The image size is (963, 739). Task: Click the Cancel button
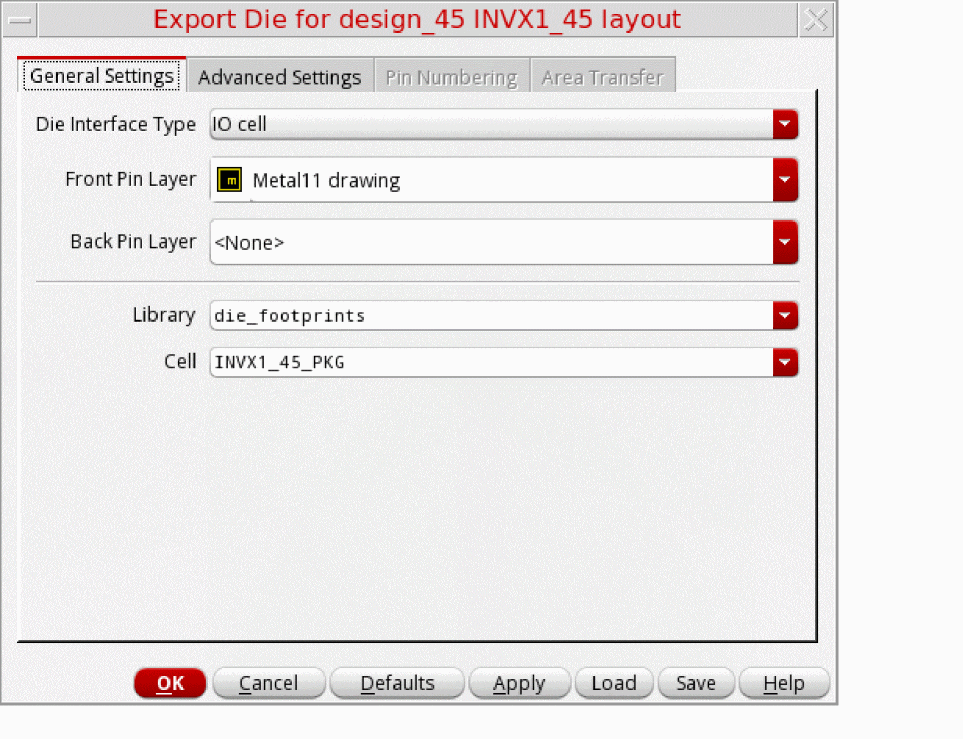[x=268, y=683]
